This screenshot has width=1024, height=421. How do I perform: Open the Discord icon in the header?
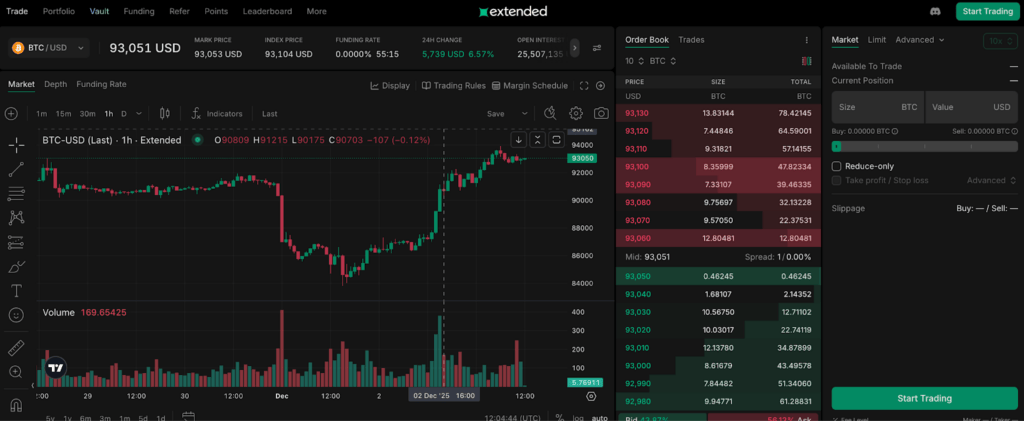tap(935, 11)
